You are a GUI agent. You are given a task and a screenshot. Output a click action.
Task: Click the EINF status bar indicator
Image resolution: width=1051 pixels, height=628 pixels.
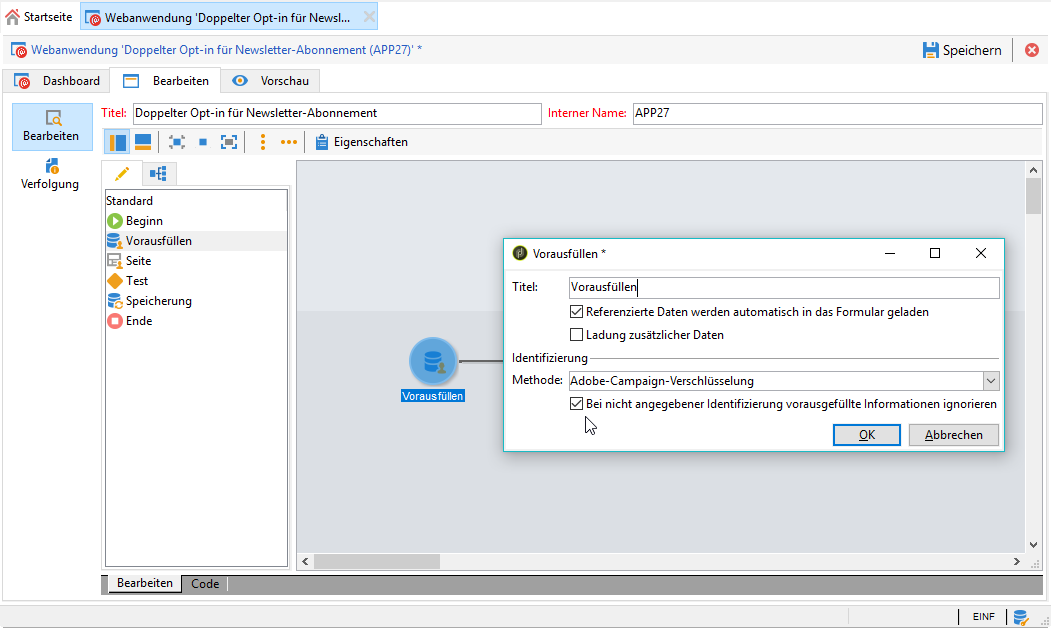pos(983,617)
